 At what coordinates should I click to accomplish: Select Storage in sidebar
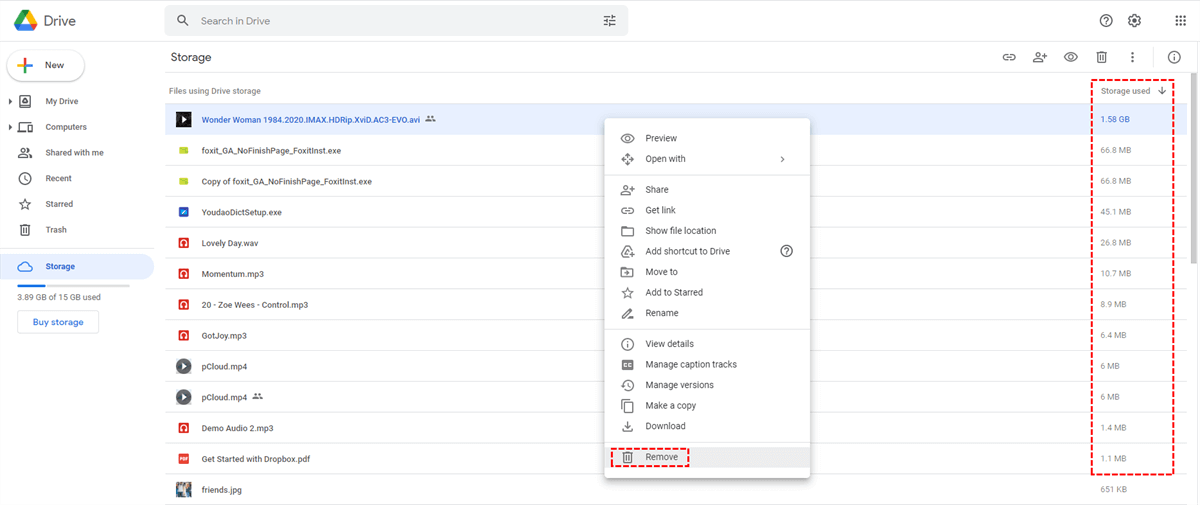click(77, 267)
